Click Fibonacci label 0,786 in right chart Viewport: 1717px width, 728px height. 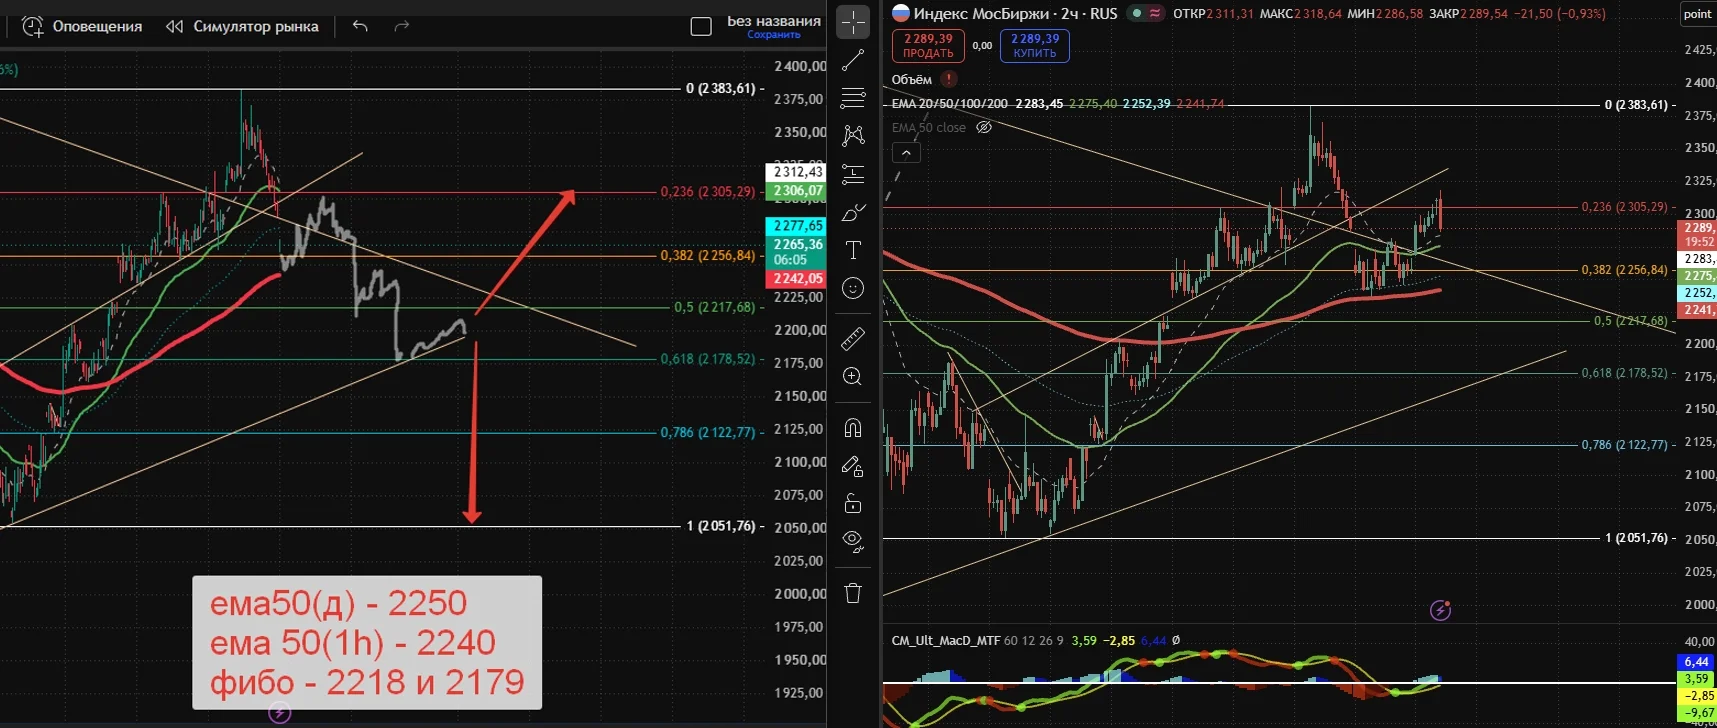[x=1625, y=445]
